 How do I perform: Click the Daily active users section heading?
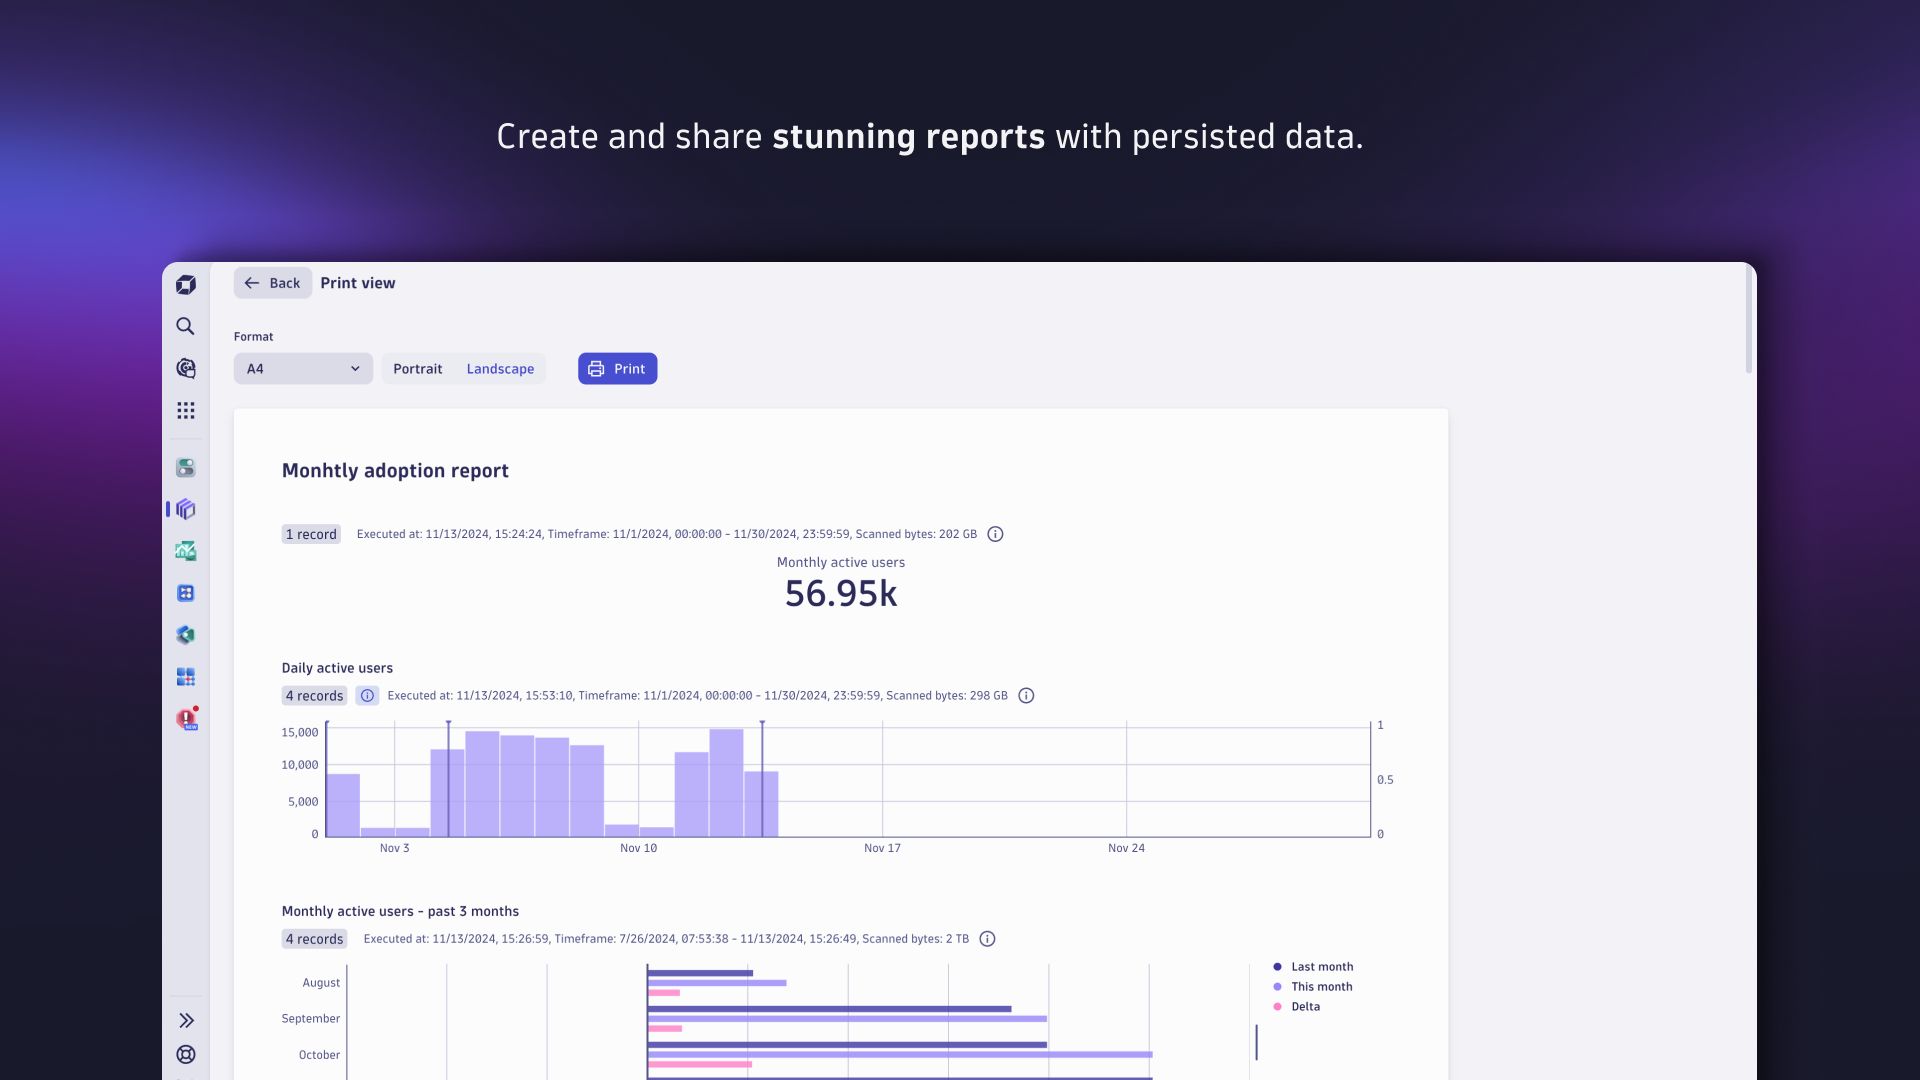tap(337, 668)
